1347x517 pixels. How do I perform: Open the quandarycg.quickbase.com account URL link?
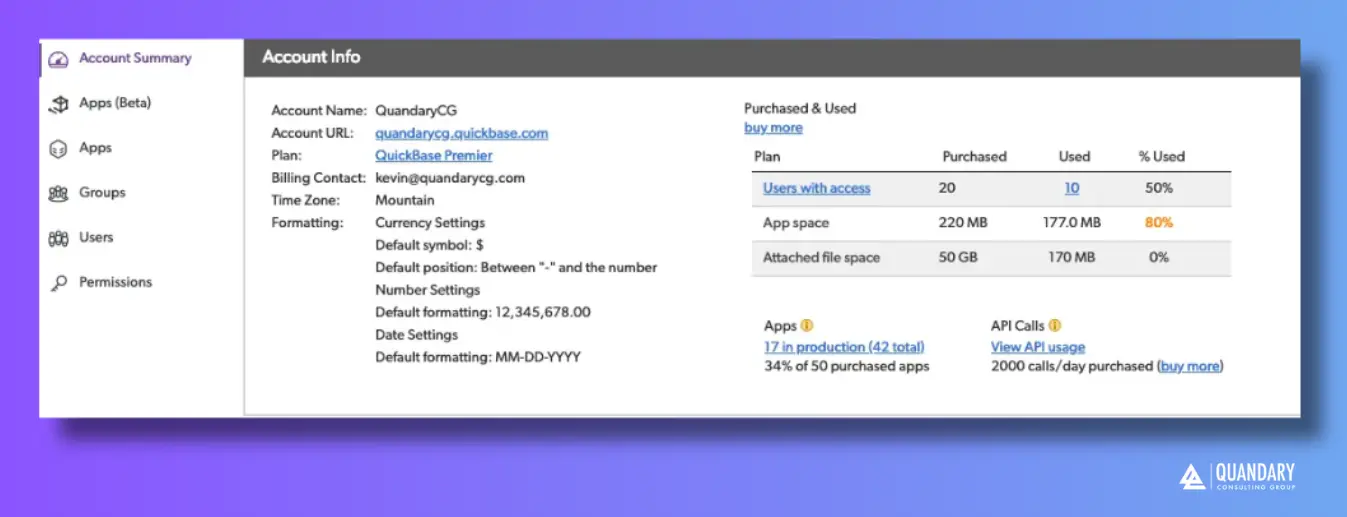[x=461, y=133]
